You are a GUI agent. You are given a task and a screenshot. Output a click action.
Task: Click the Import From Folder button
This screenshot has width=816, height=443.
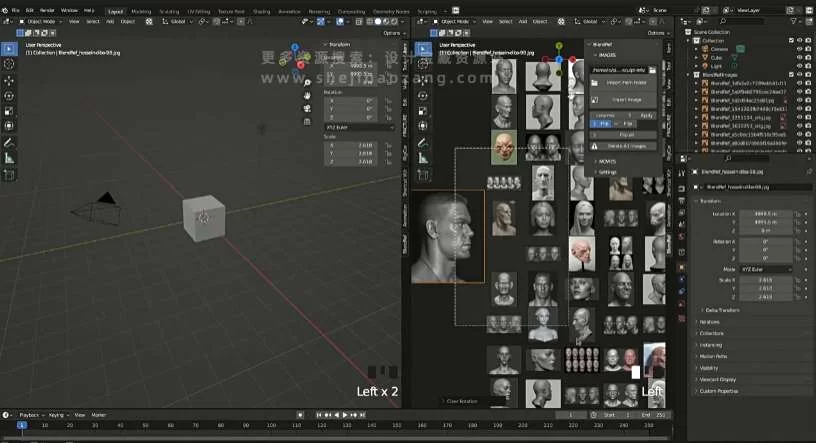[624, 82]
